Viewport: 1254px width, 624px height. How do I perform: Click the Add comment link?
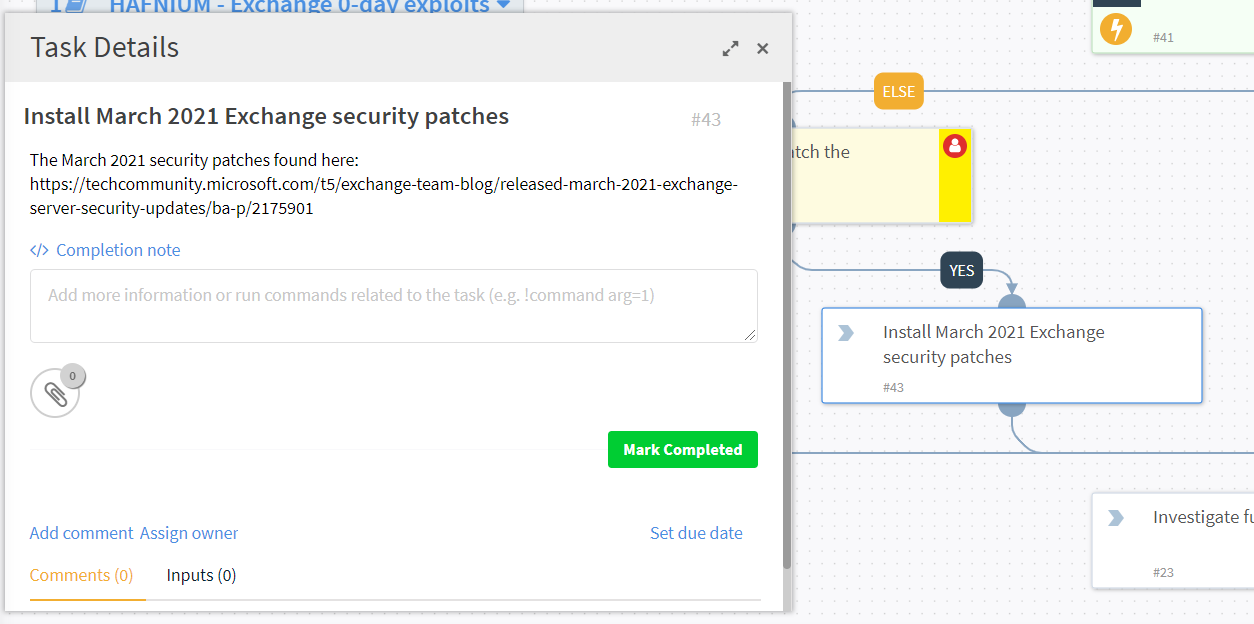(x=81, y=533)
